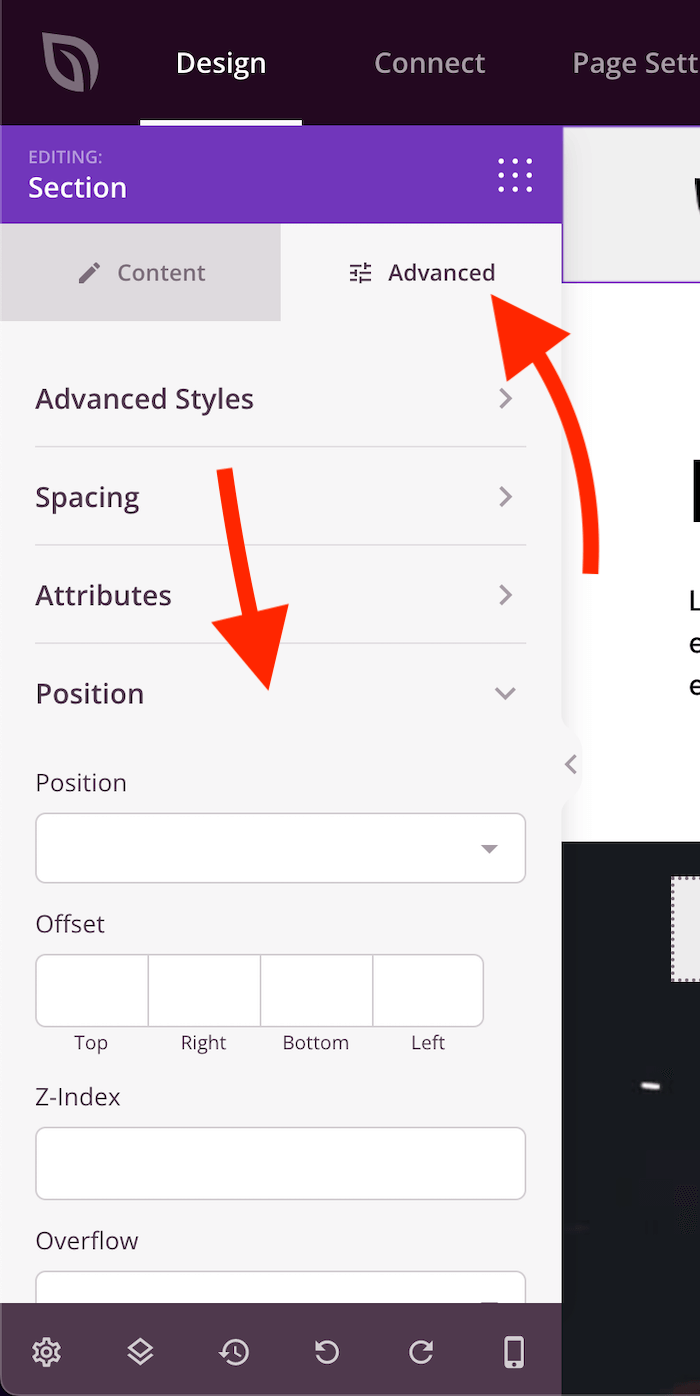Expand the Attributes section

(x=280, y=595)
